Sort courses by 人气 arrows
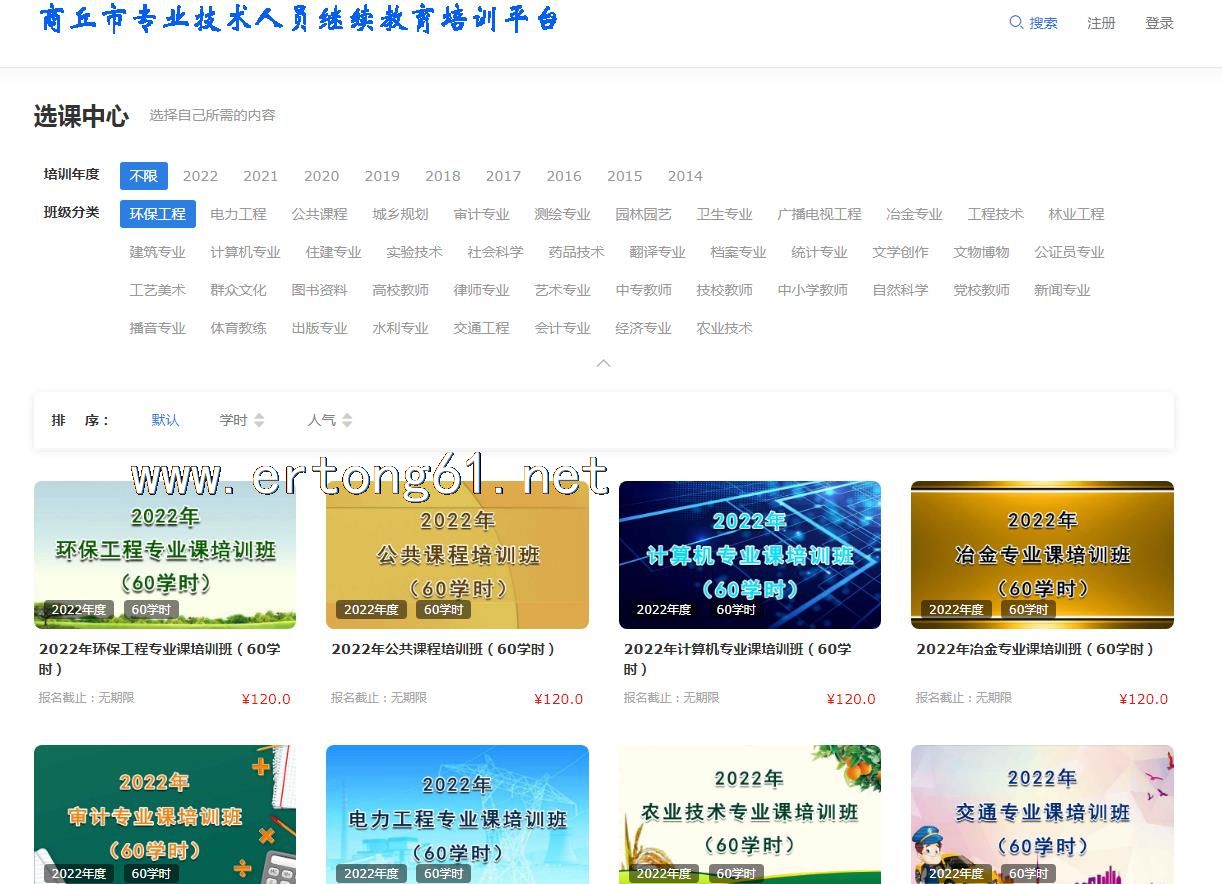Screen dimensions: 1222x884 [347, 420]
